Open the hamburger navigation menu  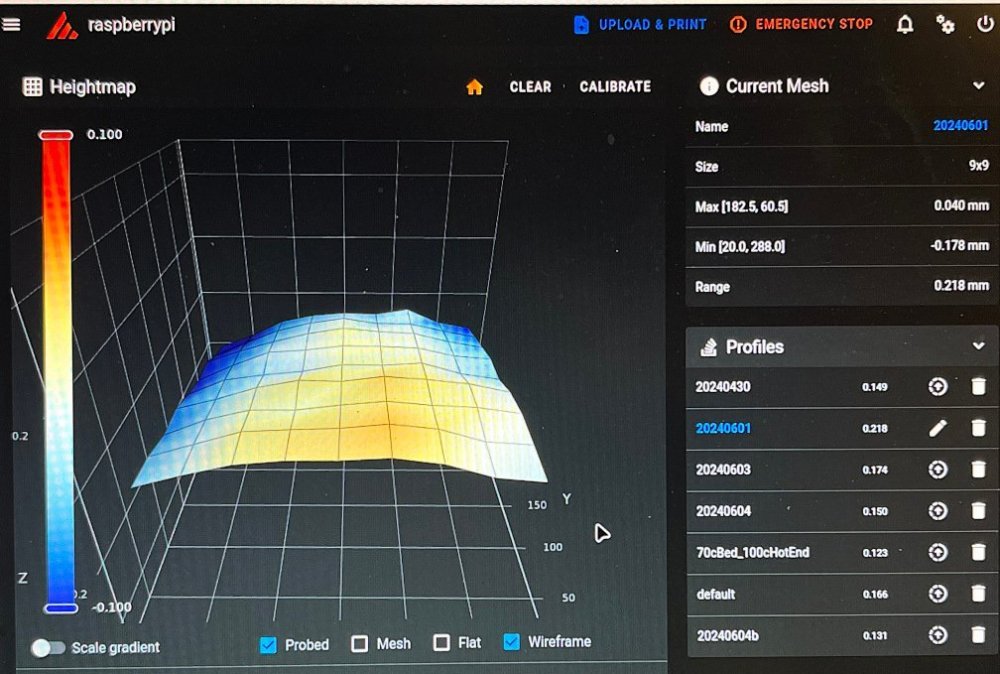click(11, 25)
